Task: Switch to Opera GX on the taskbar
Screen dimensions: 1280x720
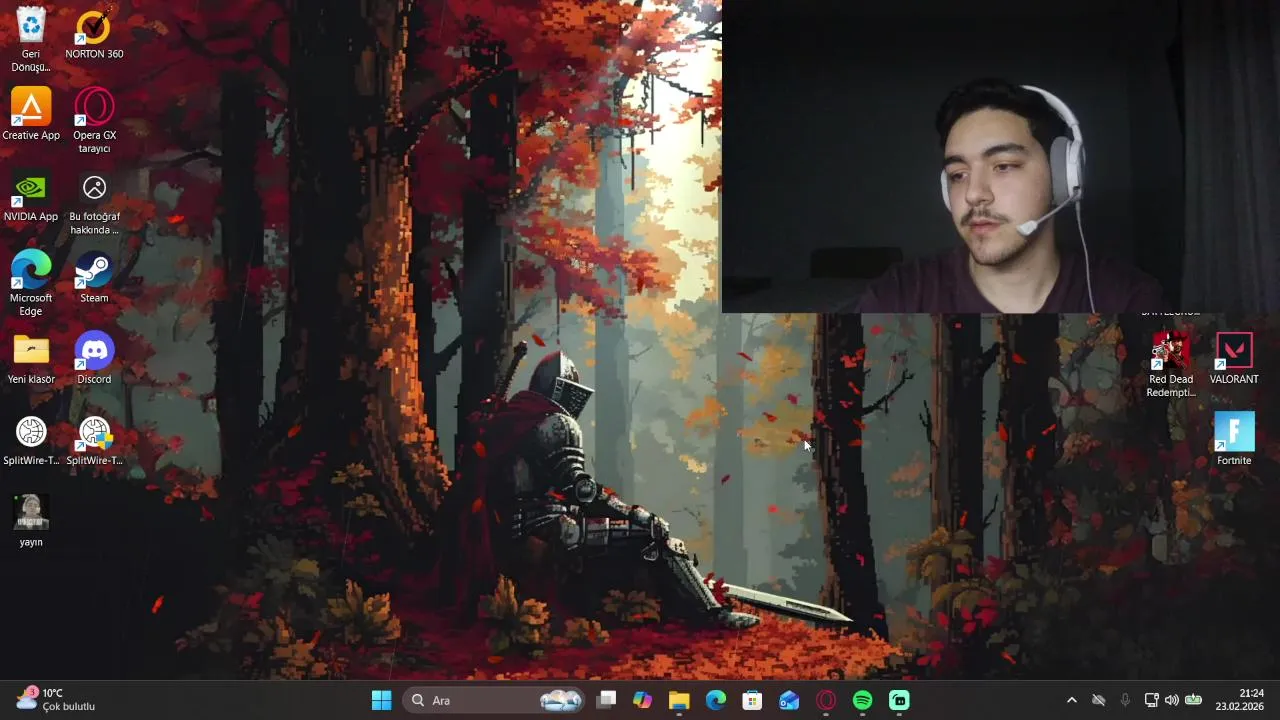Action: pyautogui.click(x=826, y=700)
